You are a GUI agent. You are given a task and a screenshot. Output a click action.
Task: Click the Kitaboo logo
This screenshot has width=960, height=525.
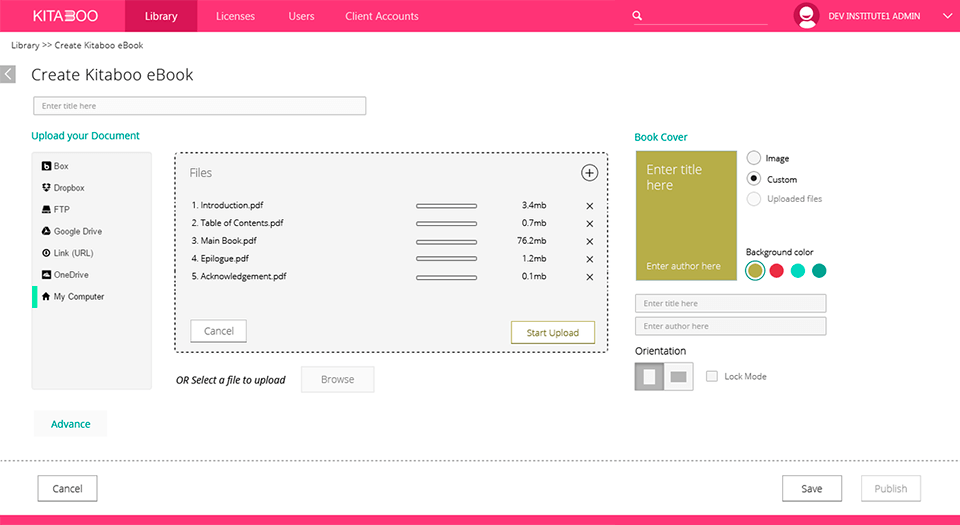66,16
